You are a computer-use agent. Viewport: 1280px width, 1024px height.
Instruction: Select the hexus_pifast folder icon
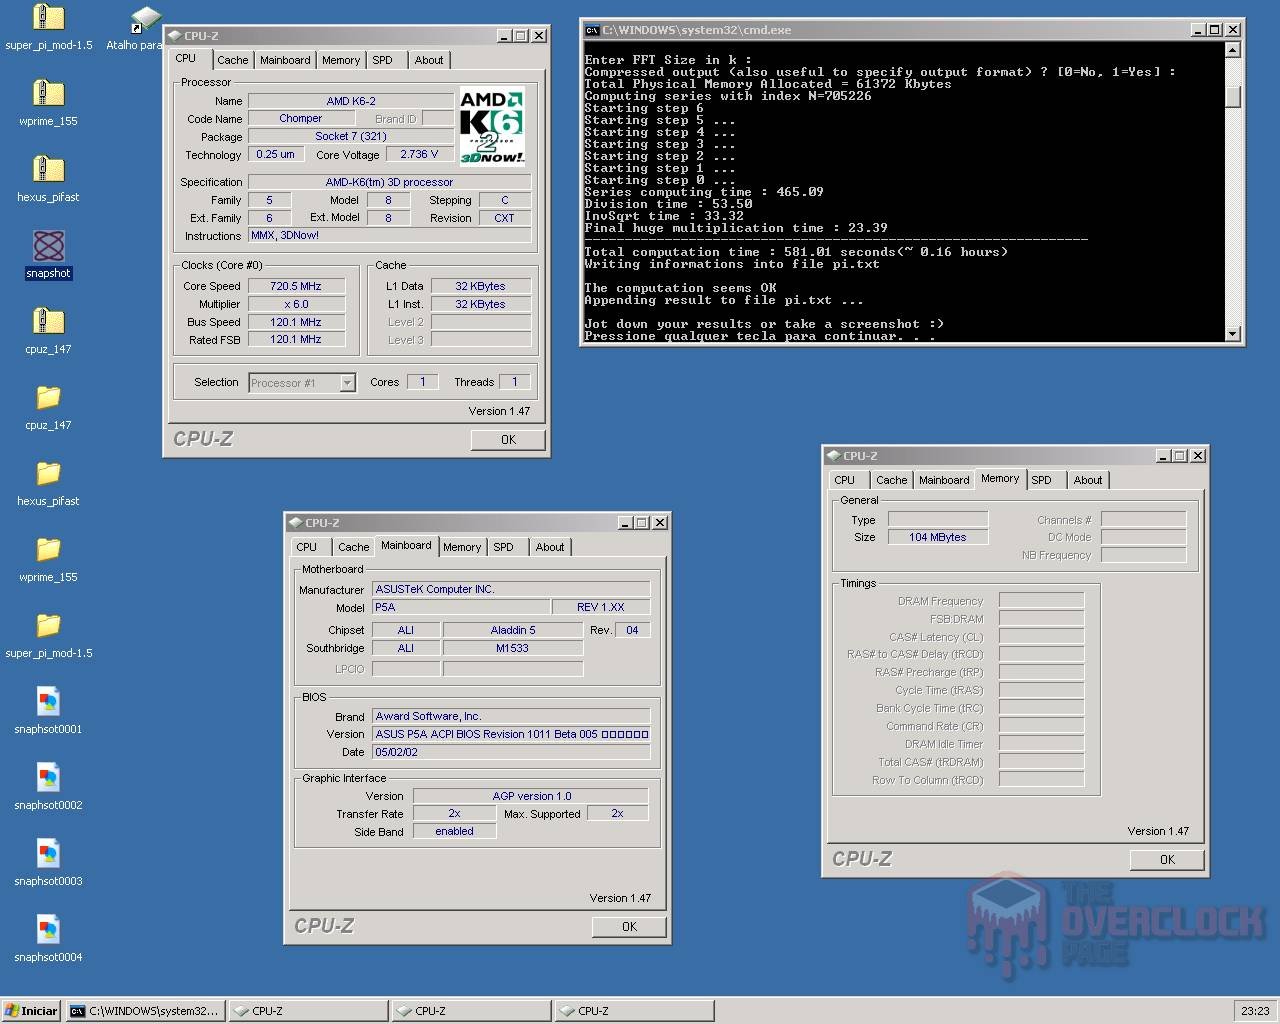(x=48, y=474)
